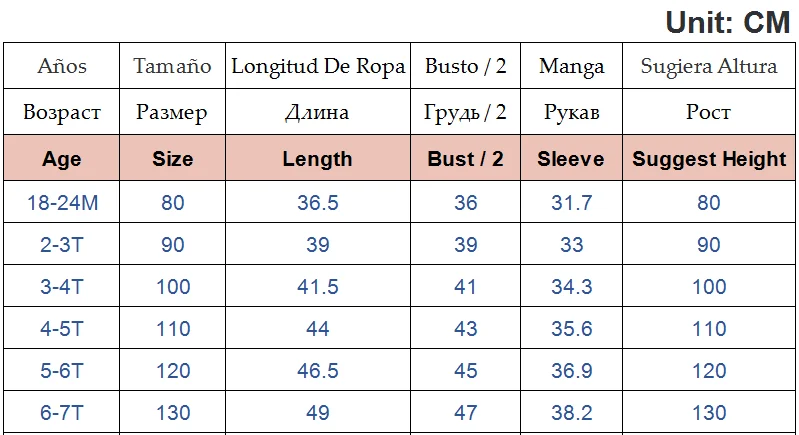
Task: Click the "Bust / 2" header
Action: [465, 158]
